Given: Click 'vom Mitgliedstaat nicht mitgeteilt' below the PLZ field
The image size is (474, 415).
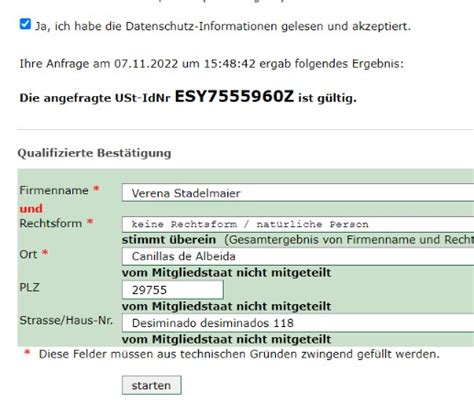Looking at the screenshot, I should click(x=227, y=306).
